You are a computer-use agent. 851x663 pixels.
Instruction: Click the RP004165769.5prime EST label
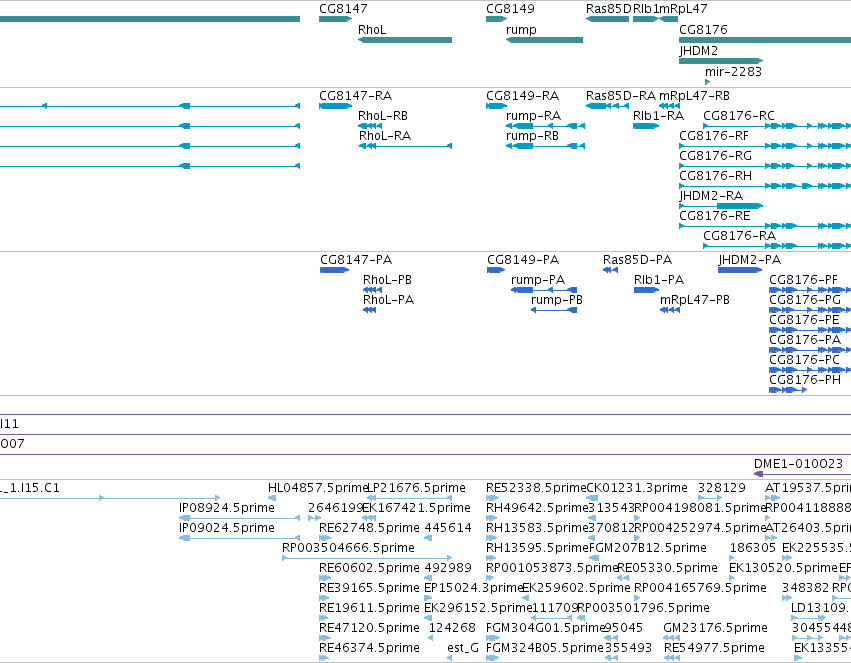pyautogui.click(x=700, y=589)
